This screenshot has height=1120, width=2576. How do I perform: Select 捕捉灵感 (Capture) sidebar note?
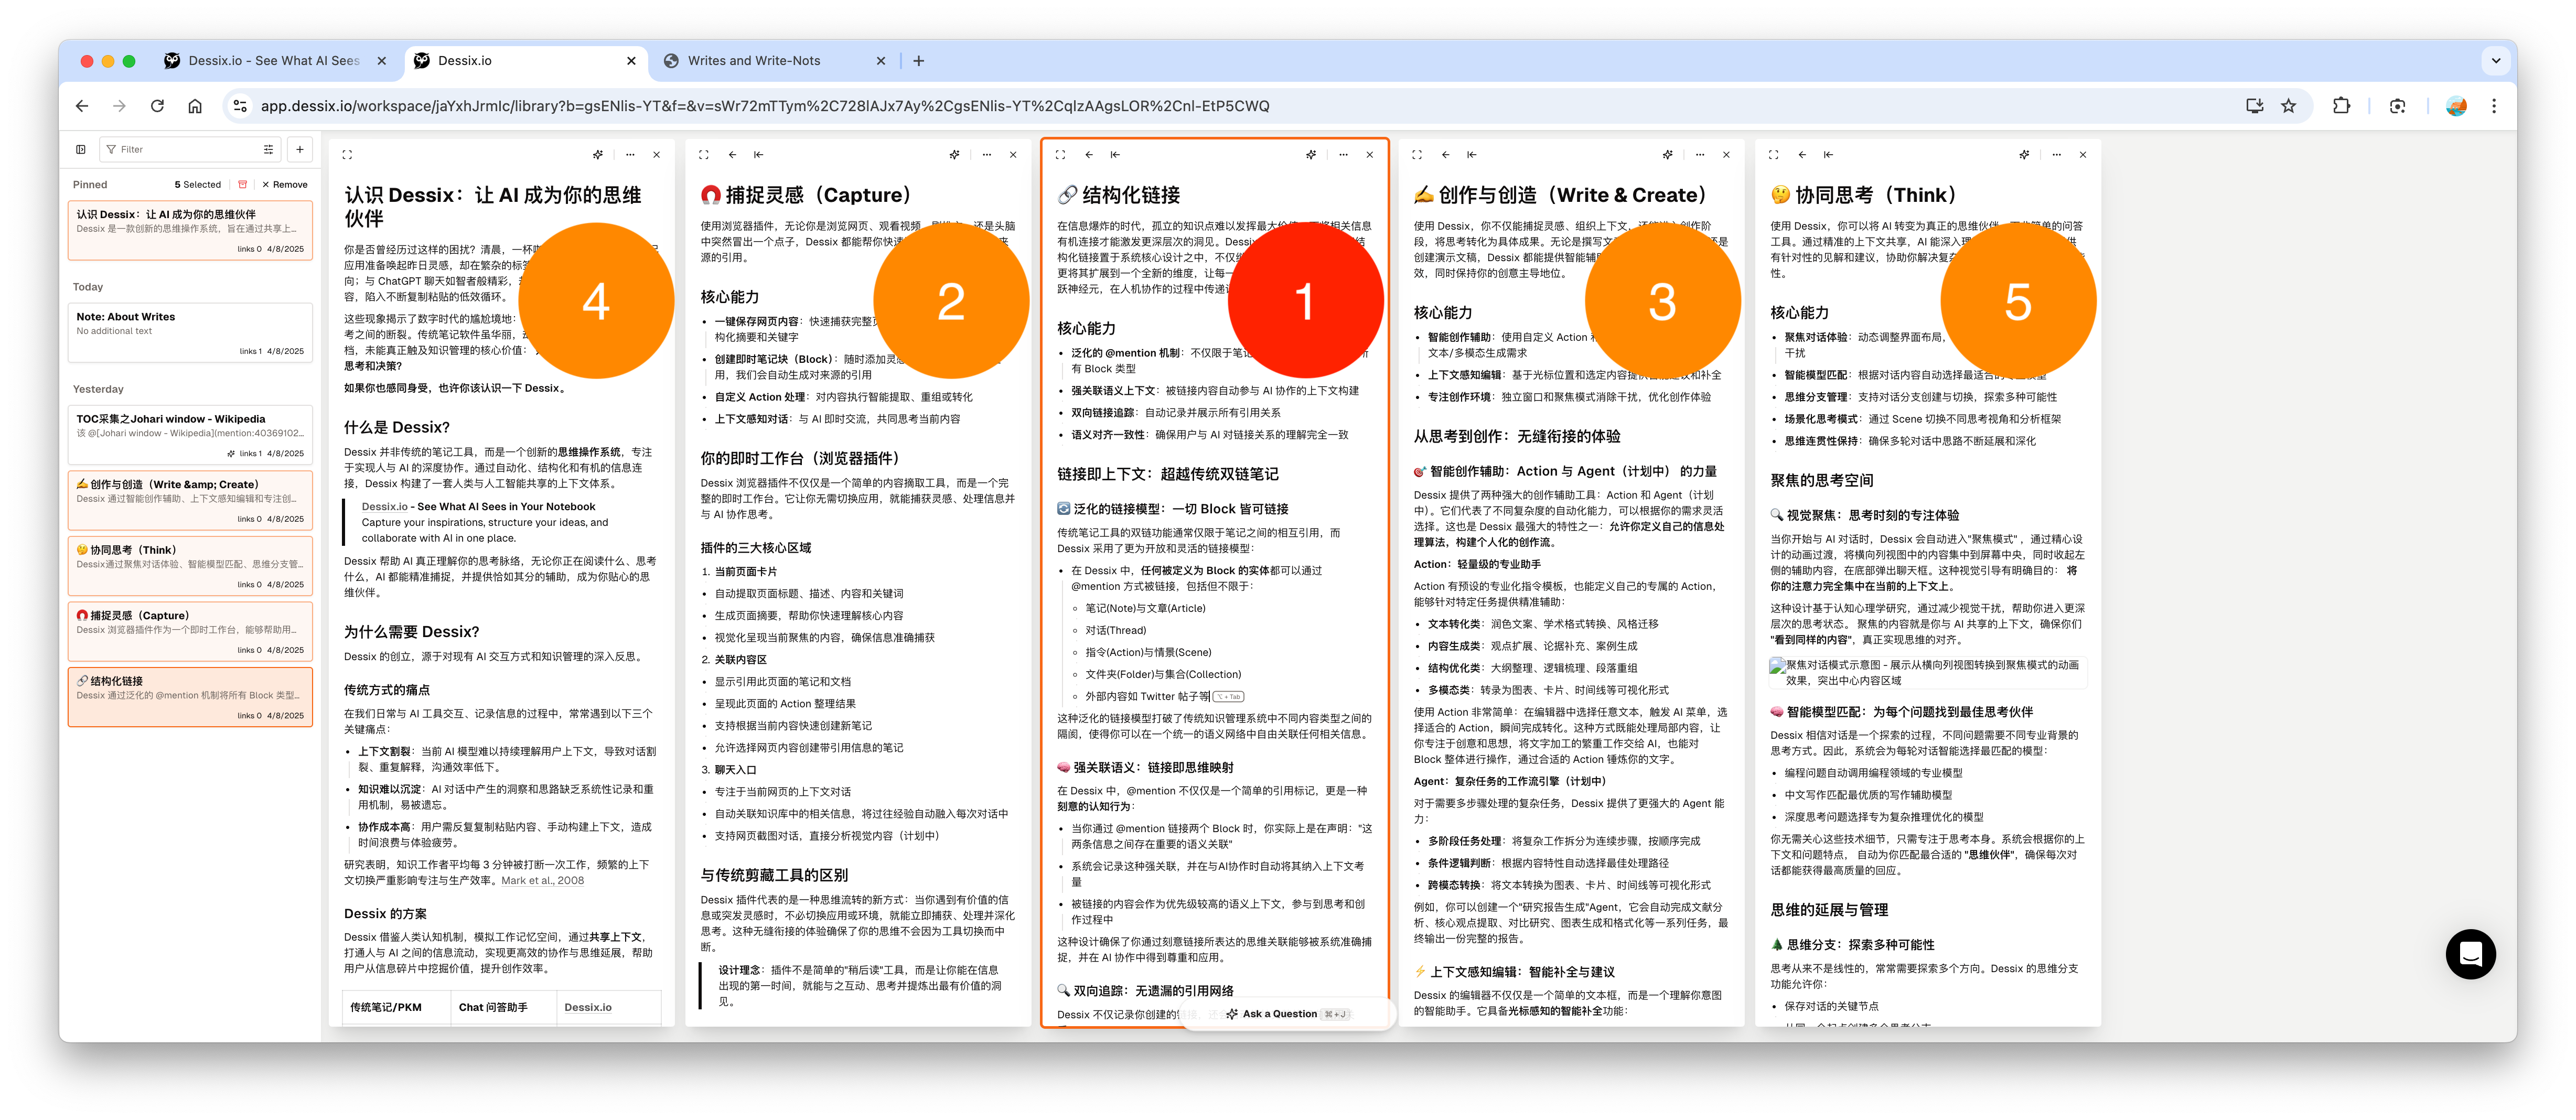point(190,631)
